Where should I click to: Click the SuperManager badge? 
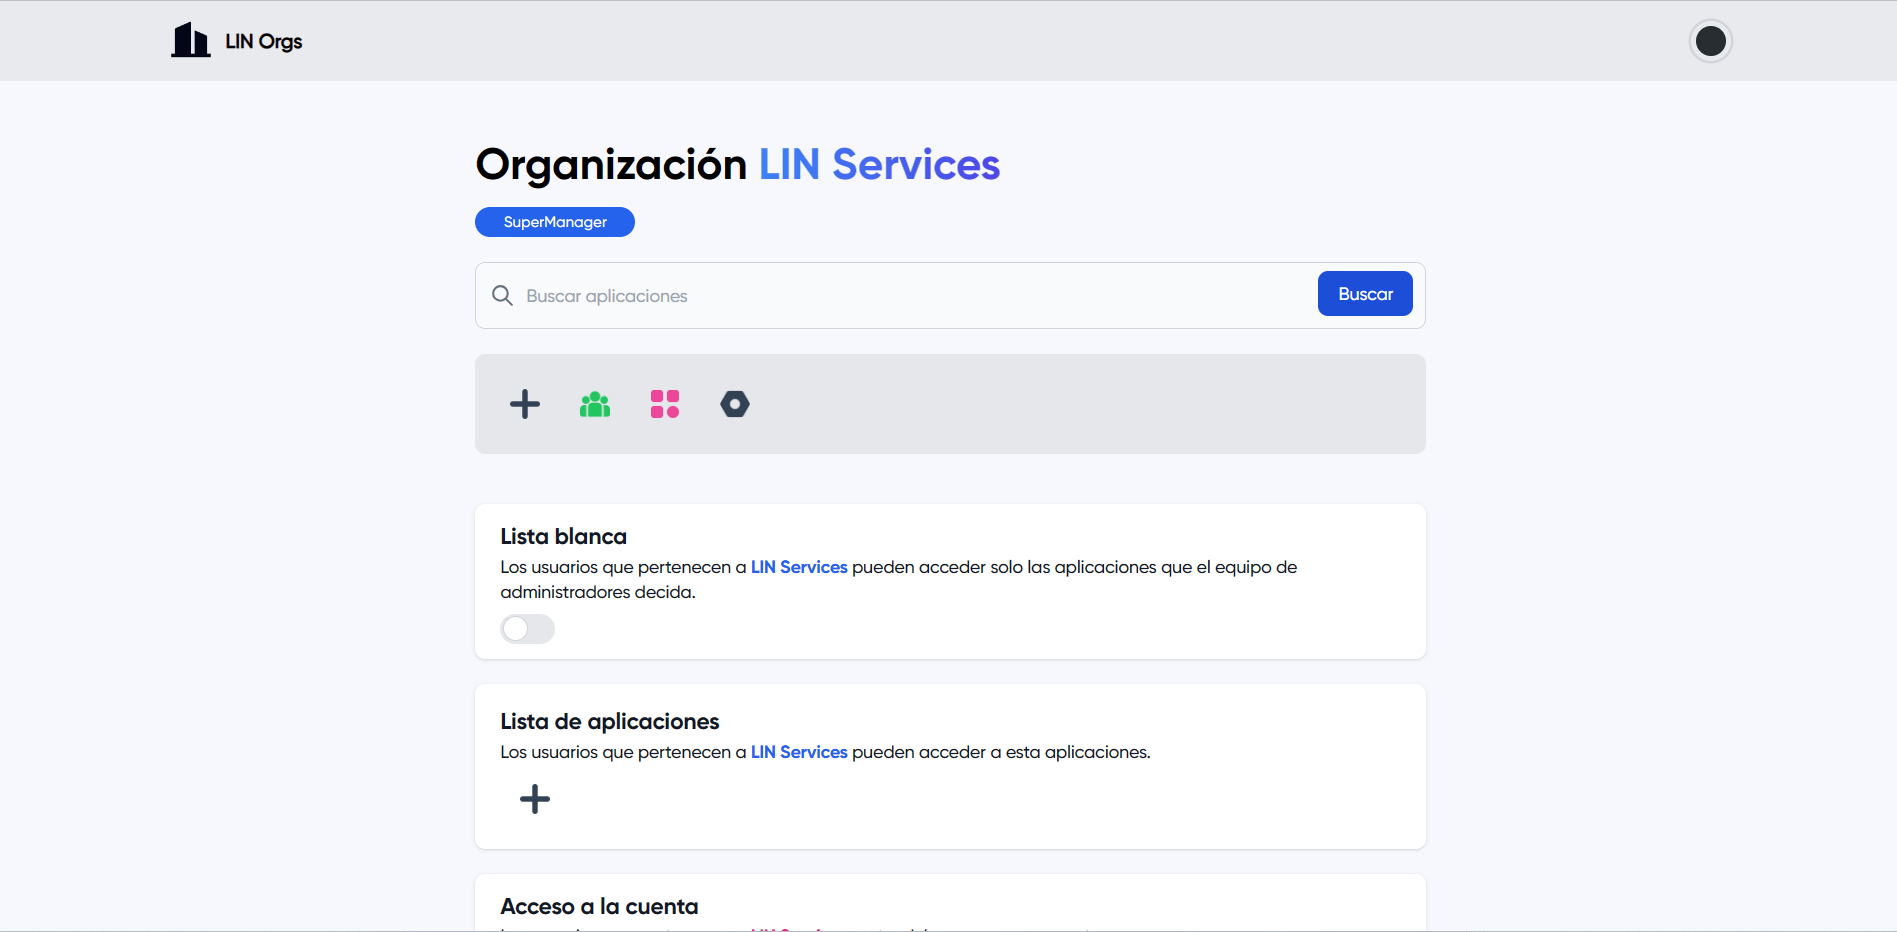coord(554,221)
